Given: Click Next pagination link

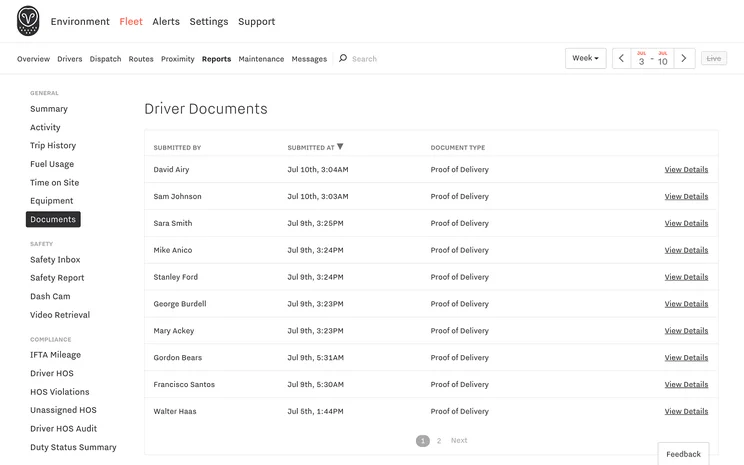Looking at the screenshot, I should (x=459, y=440).
